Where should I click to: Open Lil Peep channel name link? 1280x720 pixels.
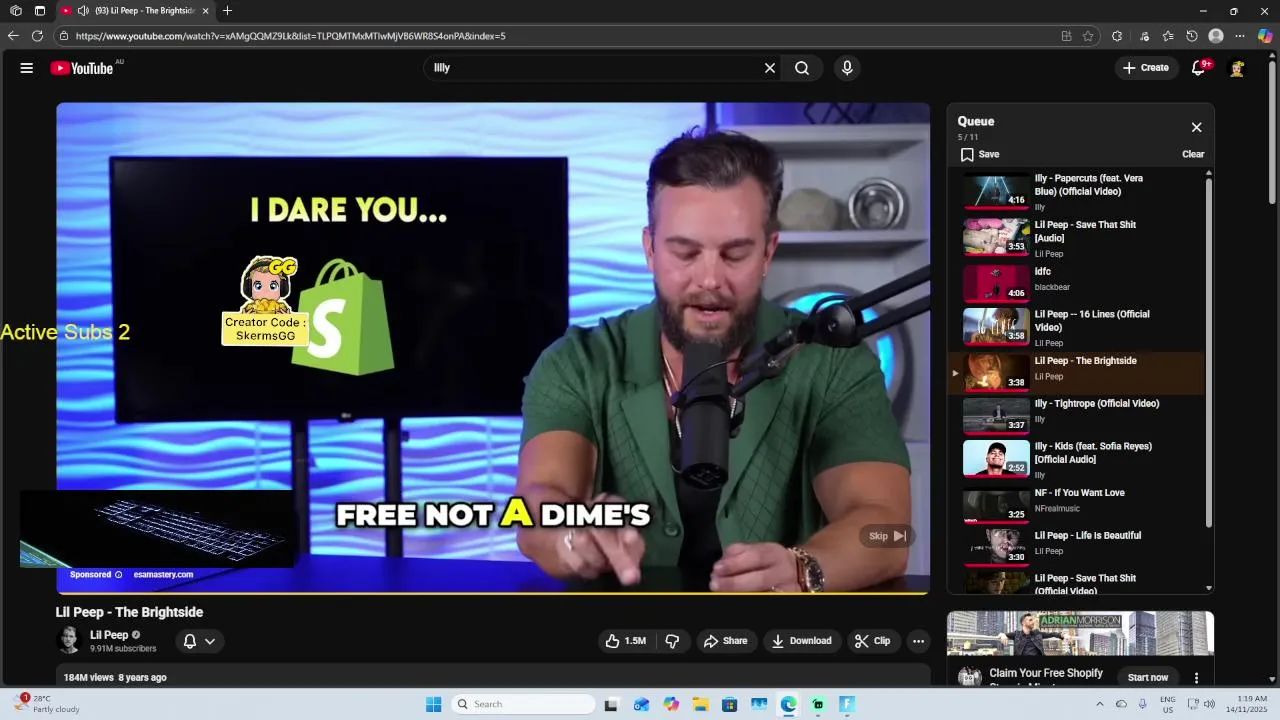(x=109, y=635)
